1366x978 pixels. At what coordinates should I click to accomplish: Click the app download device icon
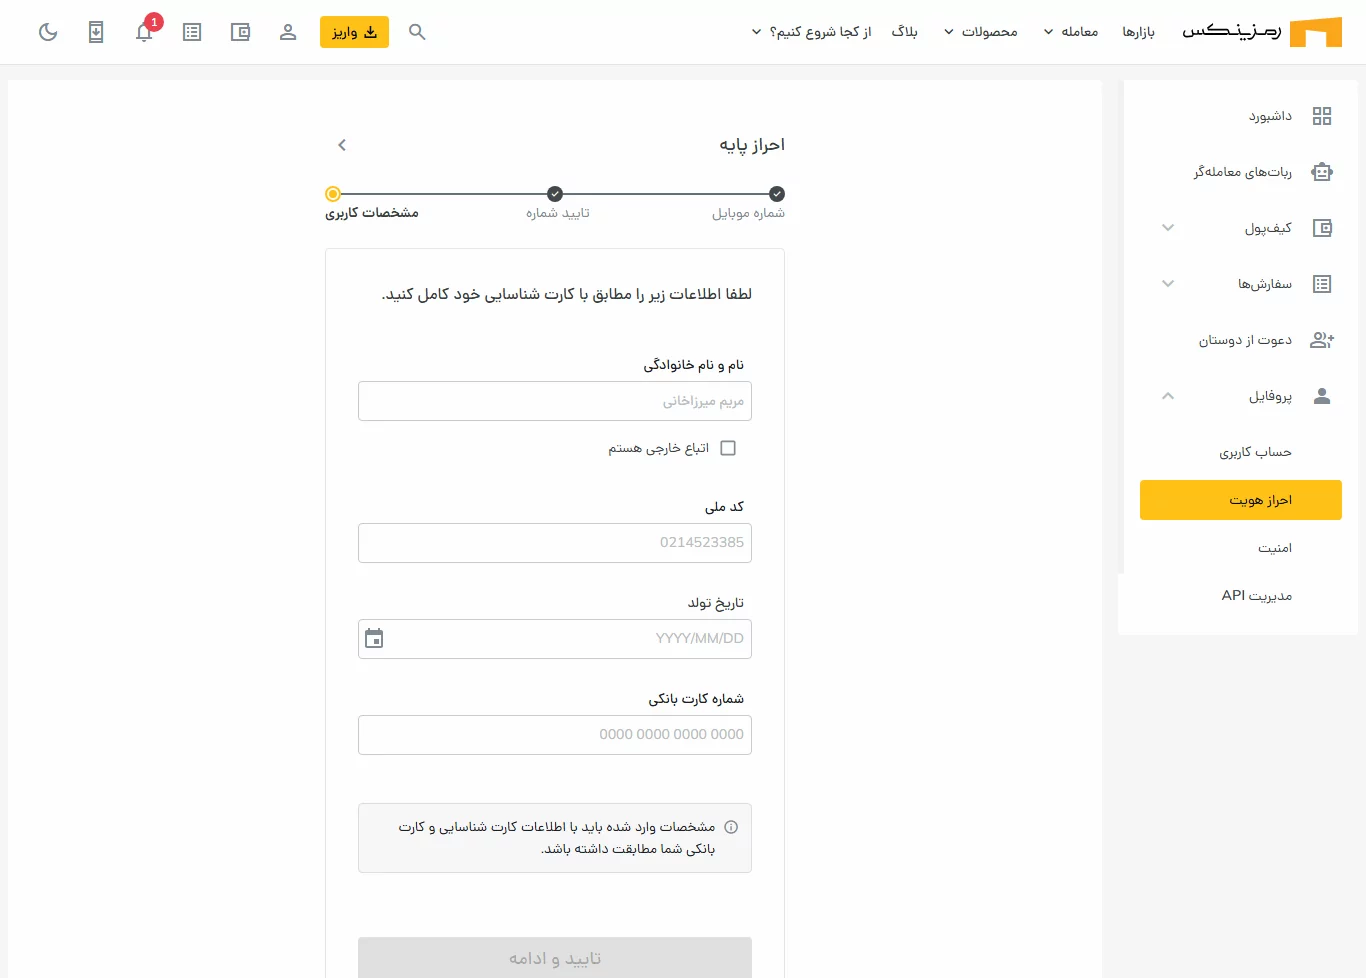(x=96, y=32)
